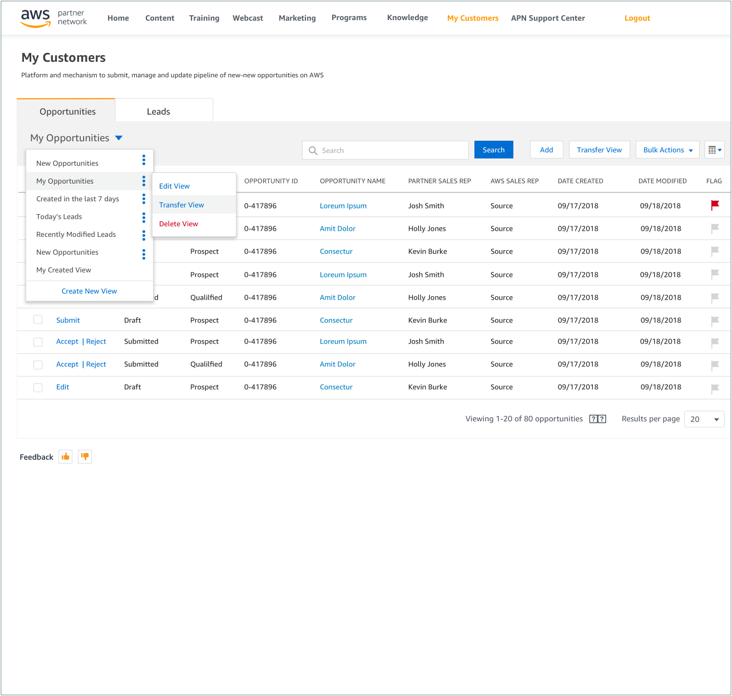Open three-dot menu for Created in the last 7 days
Image resolution: width=732 pixels, height=696 pixels.
(x=144, y=198)
